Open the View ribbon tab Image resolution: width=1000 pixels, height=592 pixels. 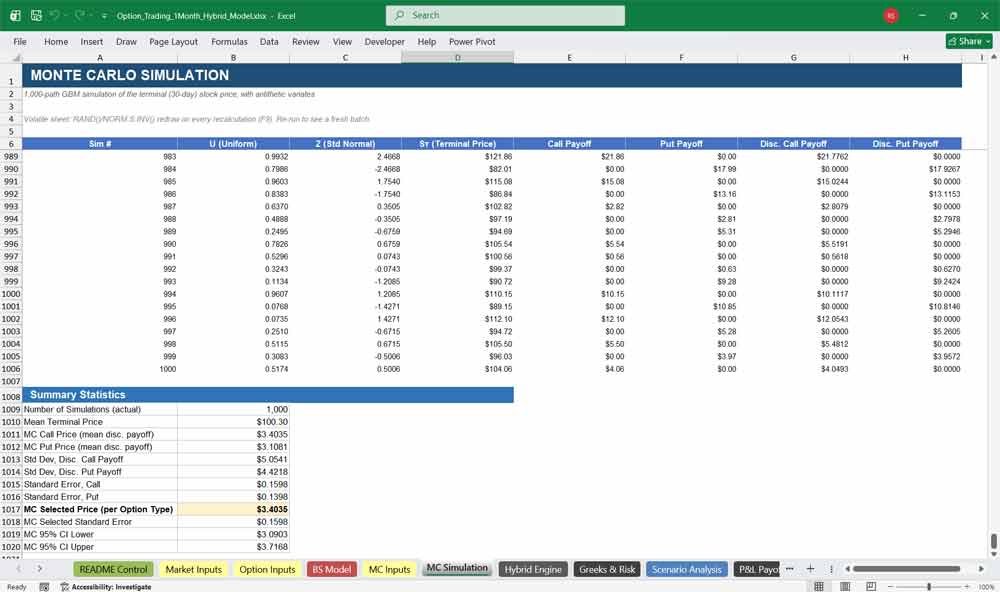(x=342, y=41)
